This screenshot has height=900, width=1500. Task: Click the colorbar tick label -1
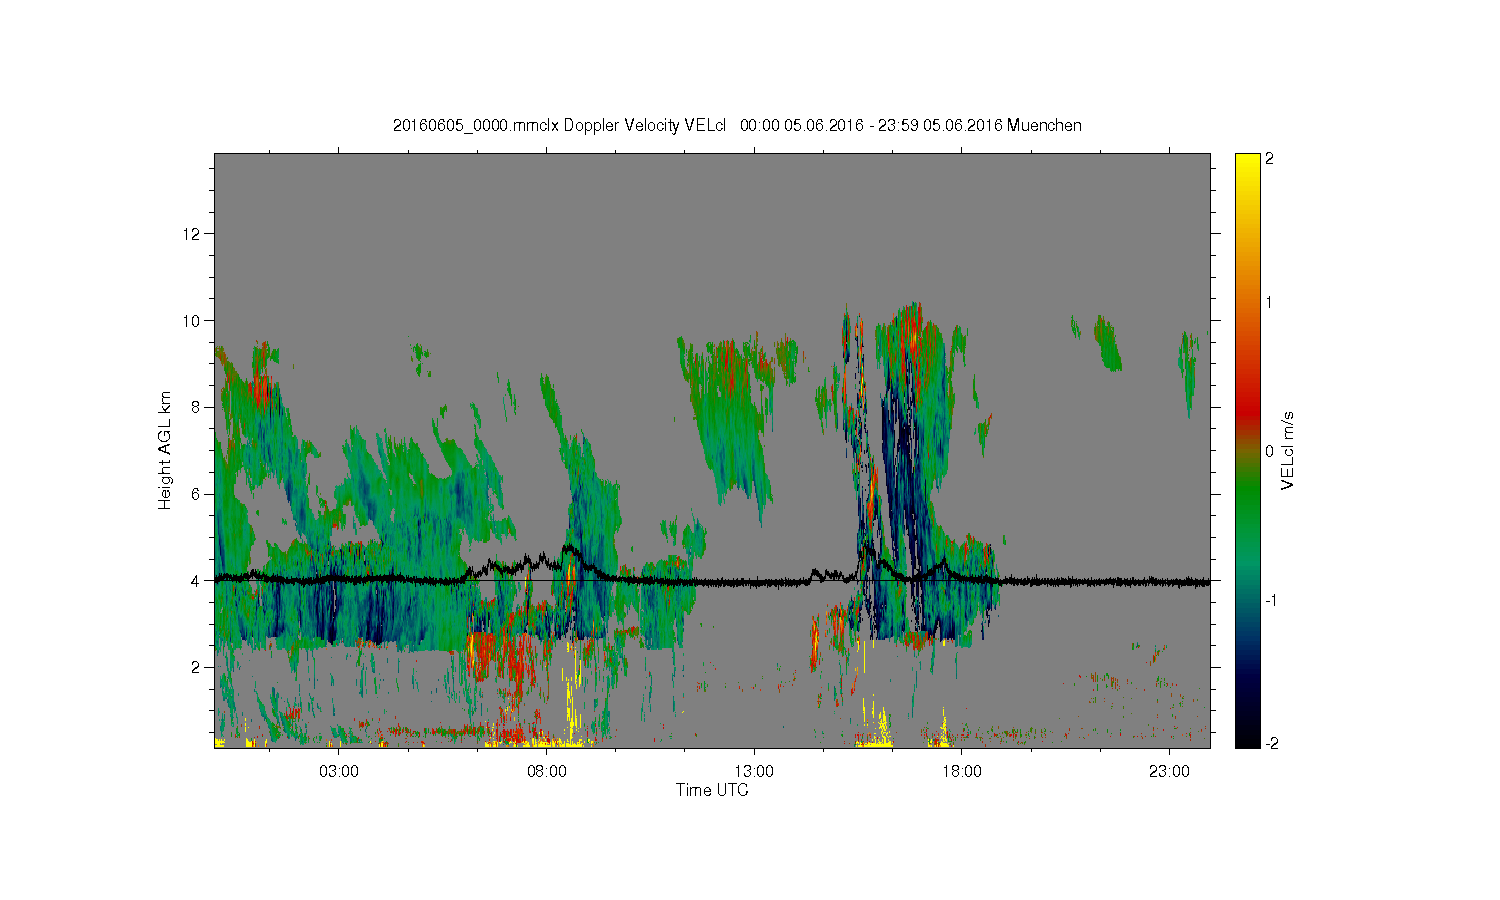coord(1270,600)
